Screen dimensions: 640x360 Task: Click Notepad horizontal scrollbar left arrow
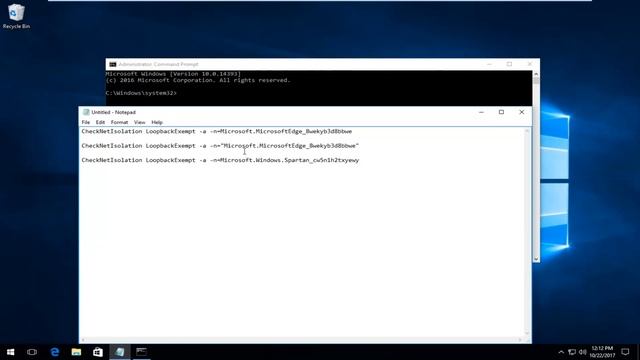click(83, 340)
